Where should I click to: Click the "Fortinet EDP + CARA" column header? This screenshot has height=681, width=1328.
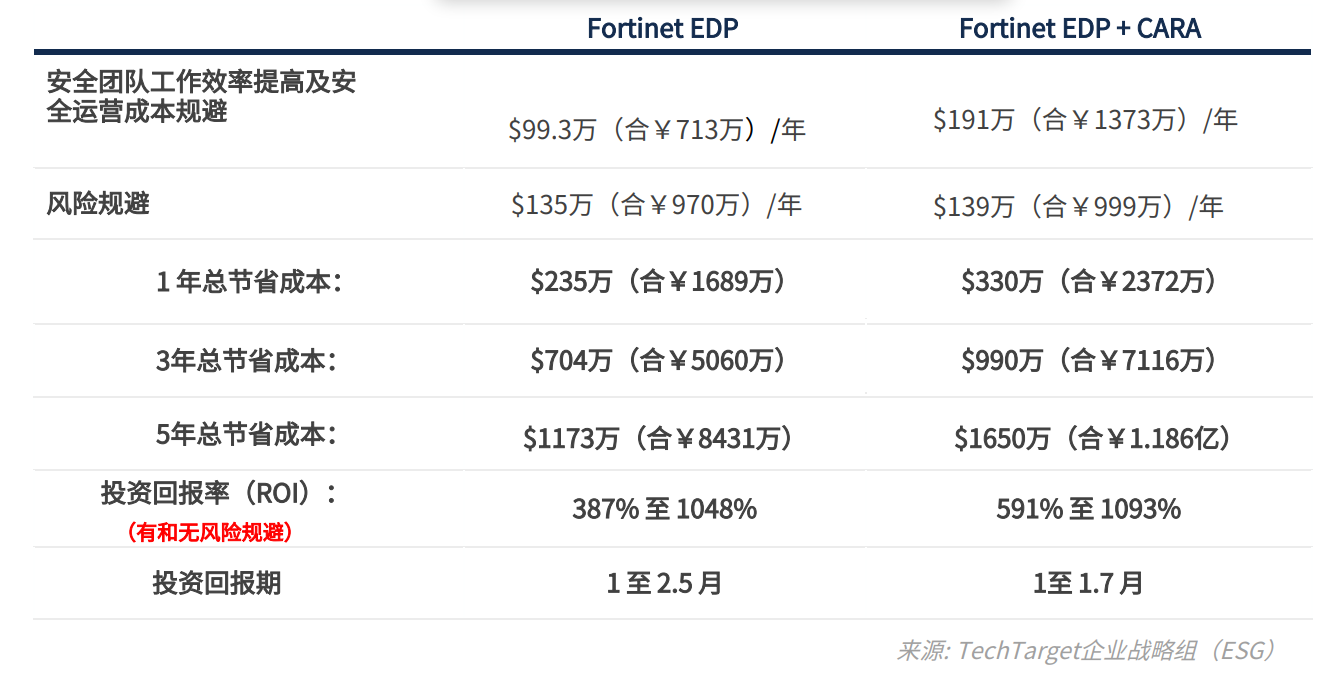[x=1080, y=28]
